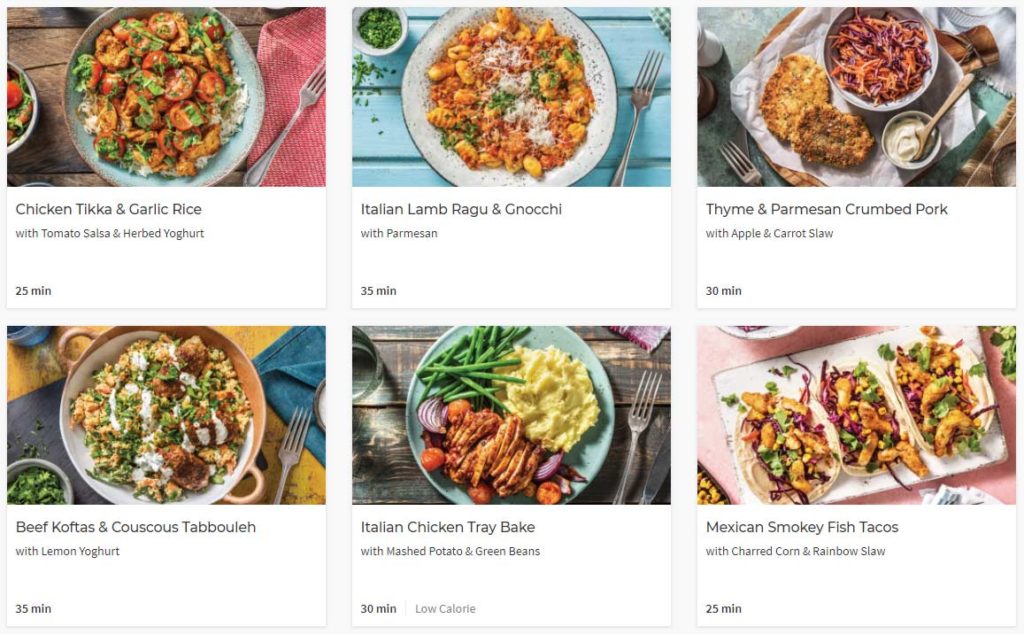The image size is (1024, 634).
Task: Click "with Charred Corn & Rainbow Slaw" subtitle
Action: pyautogui.click(x=794, y=551)
